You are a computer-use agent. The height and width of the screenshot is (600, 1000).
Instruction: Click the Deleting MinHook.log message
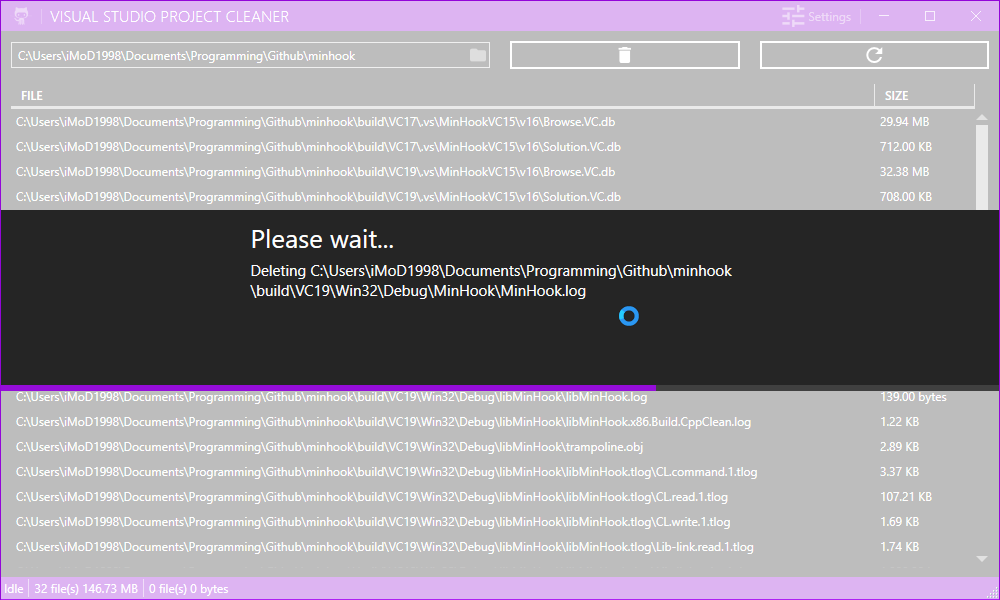coord(491,281)
